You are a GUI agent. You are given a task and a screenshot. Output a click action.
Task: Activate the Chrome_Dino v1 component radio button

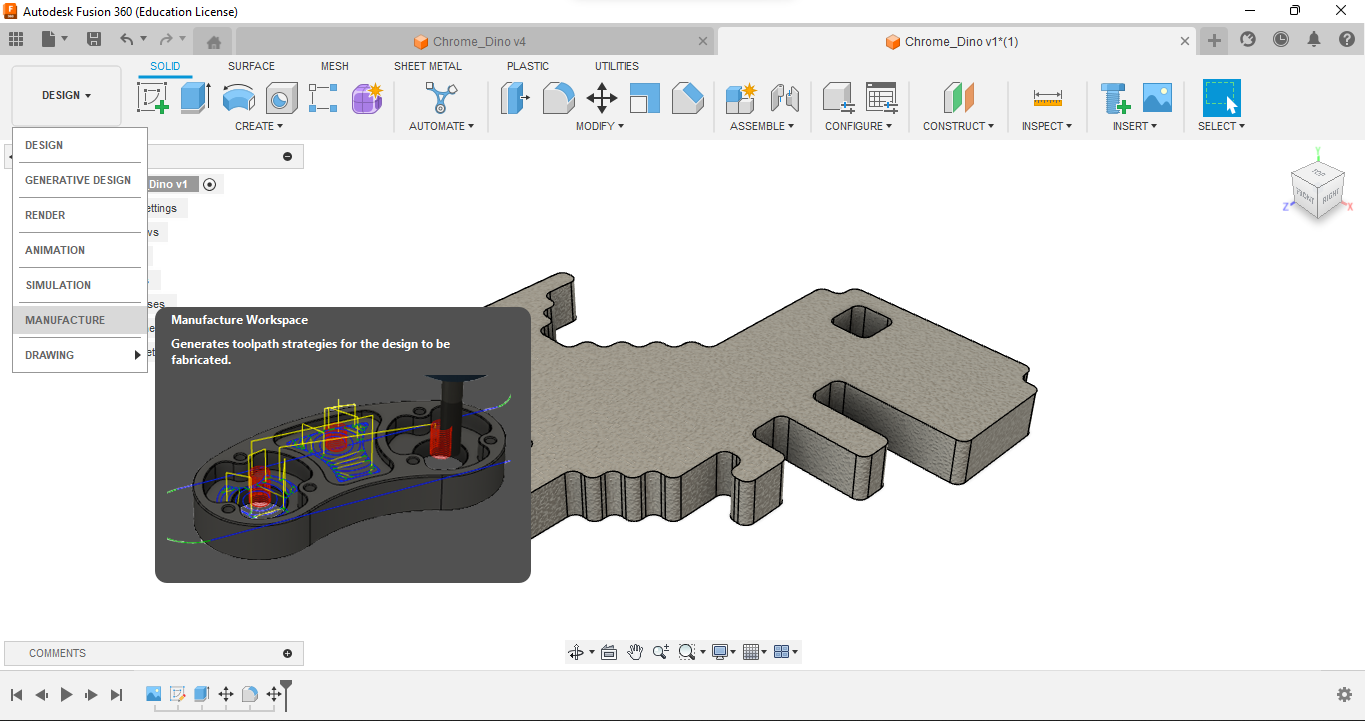[209, 184]
